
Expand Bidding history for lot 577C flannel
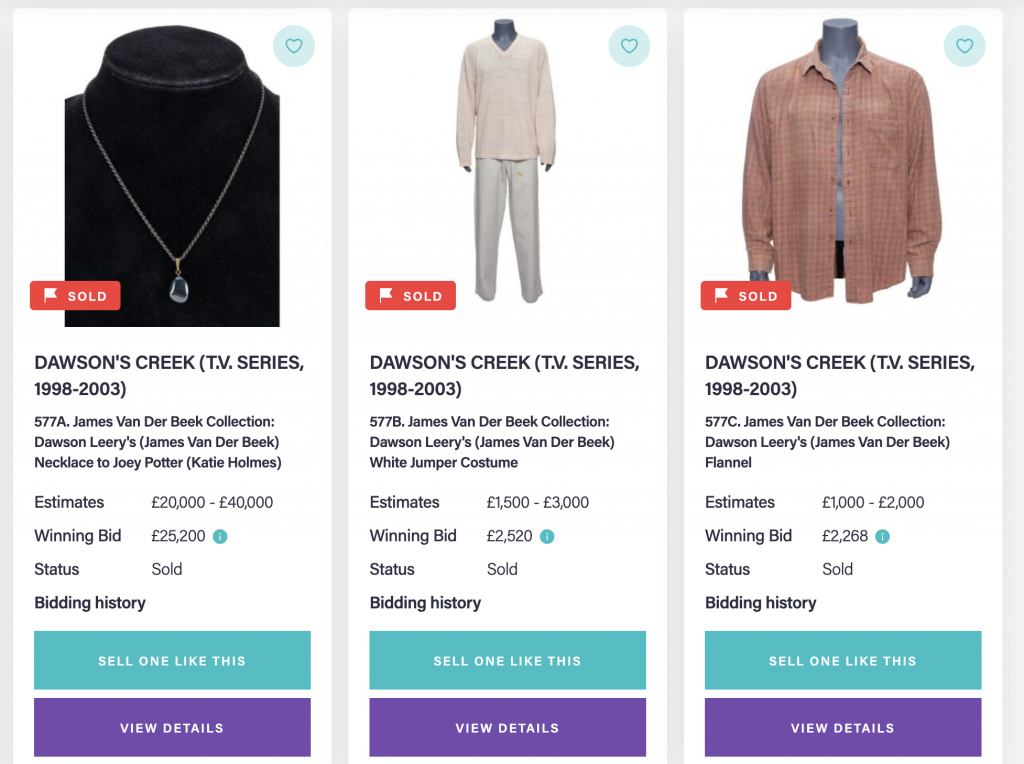761,603
